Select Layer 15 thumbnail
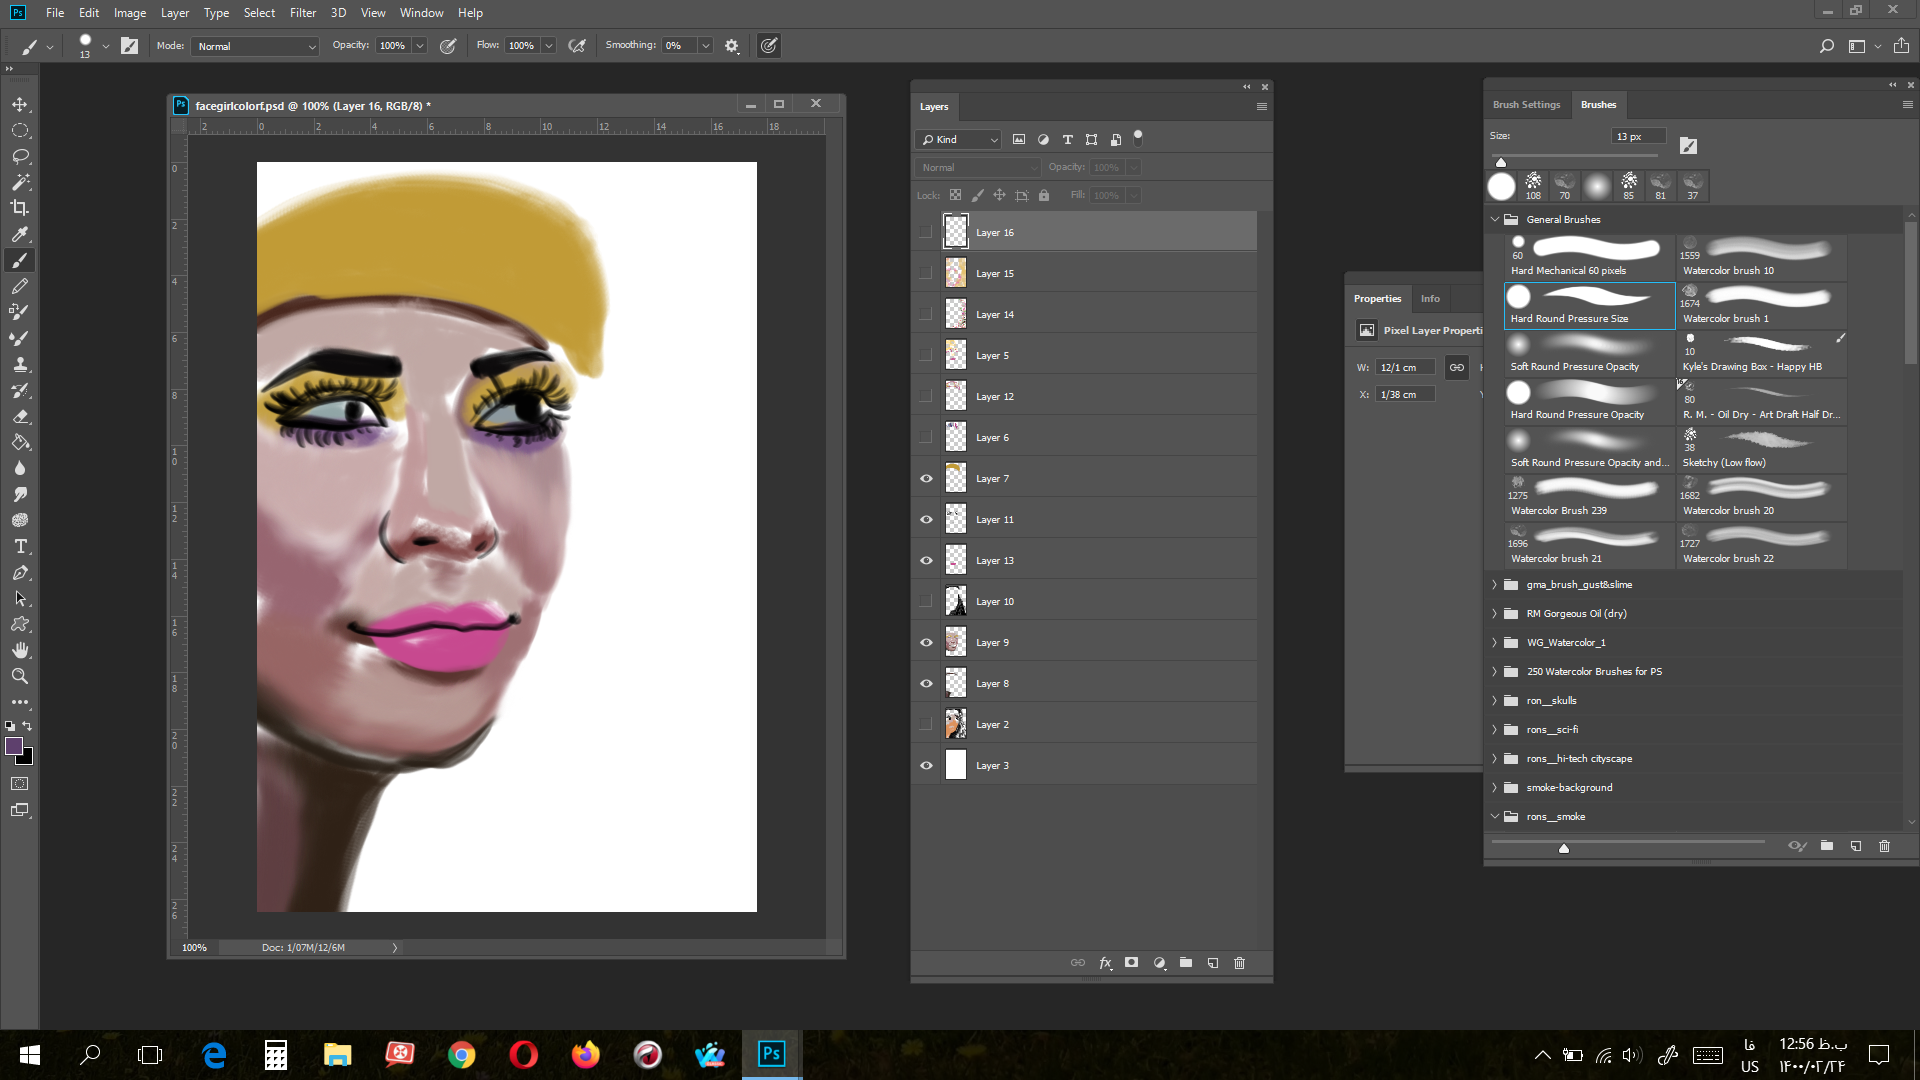Image resolution: width=1920 pixels, height=1080 pixels. (x=956, y=273)
